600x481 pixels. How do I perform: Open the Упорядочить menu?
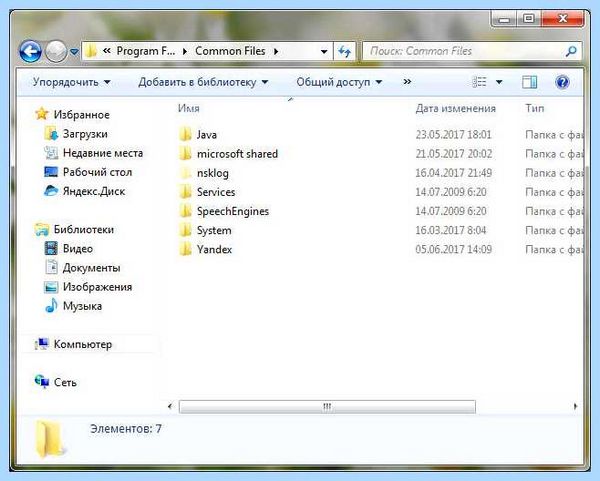pos(72,82)
